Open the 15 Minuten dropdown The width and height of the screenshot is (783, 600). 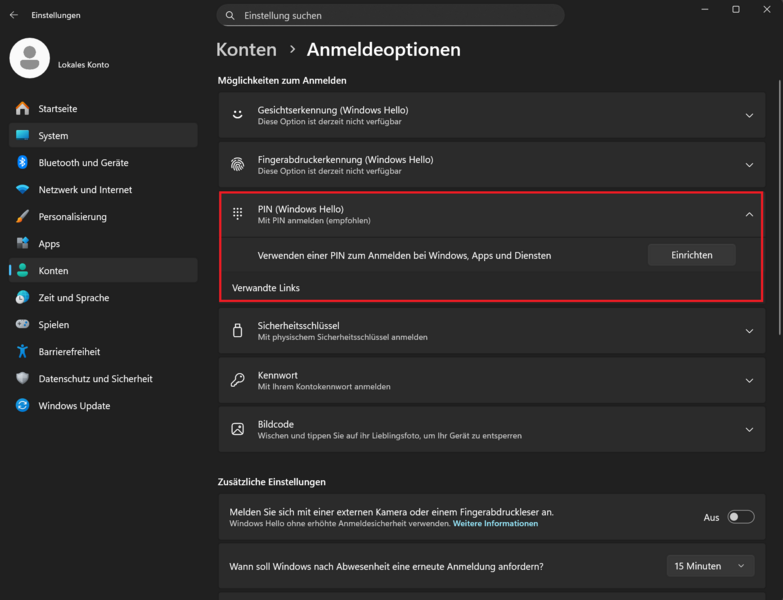coord(710,566)
